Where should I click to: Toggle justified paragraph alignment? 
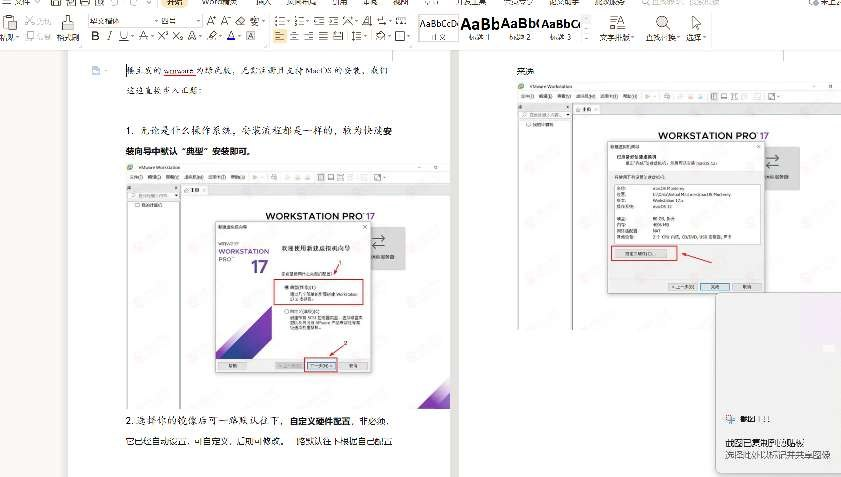coord(323,36)
